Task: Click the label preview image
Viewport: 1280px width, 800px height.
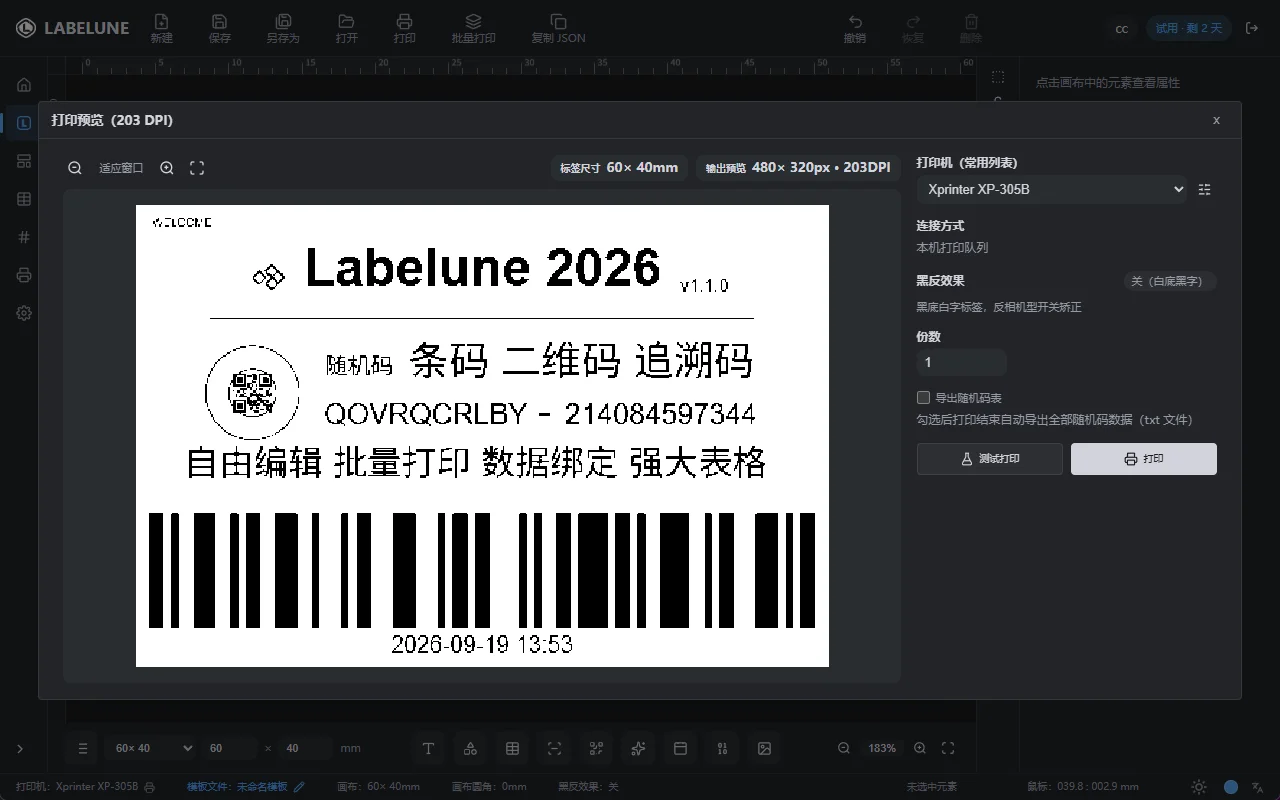Action: (x=482, y=436)
